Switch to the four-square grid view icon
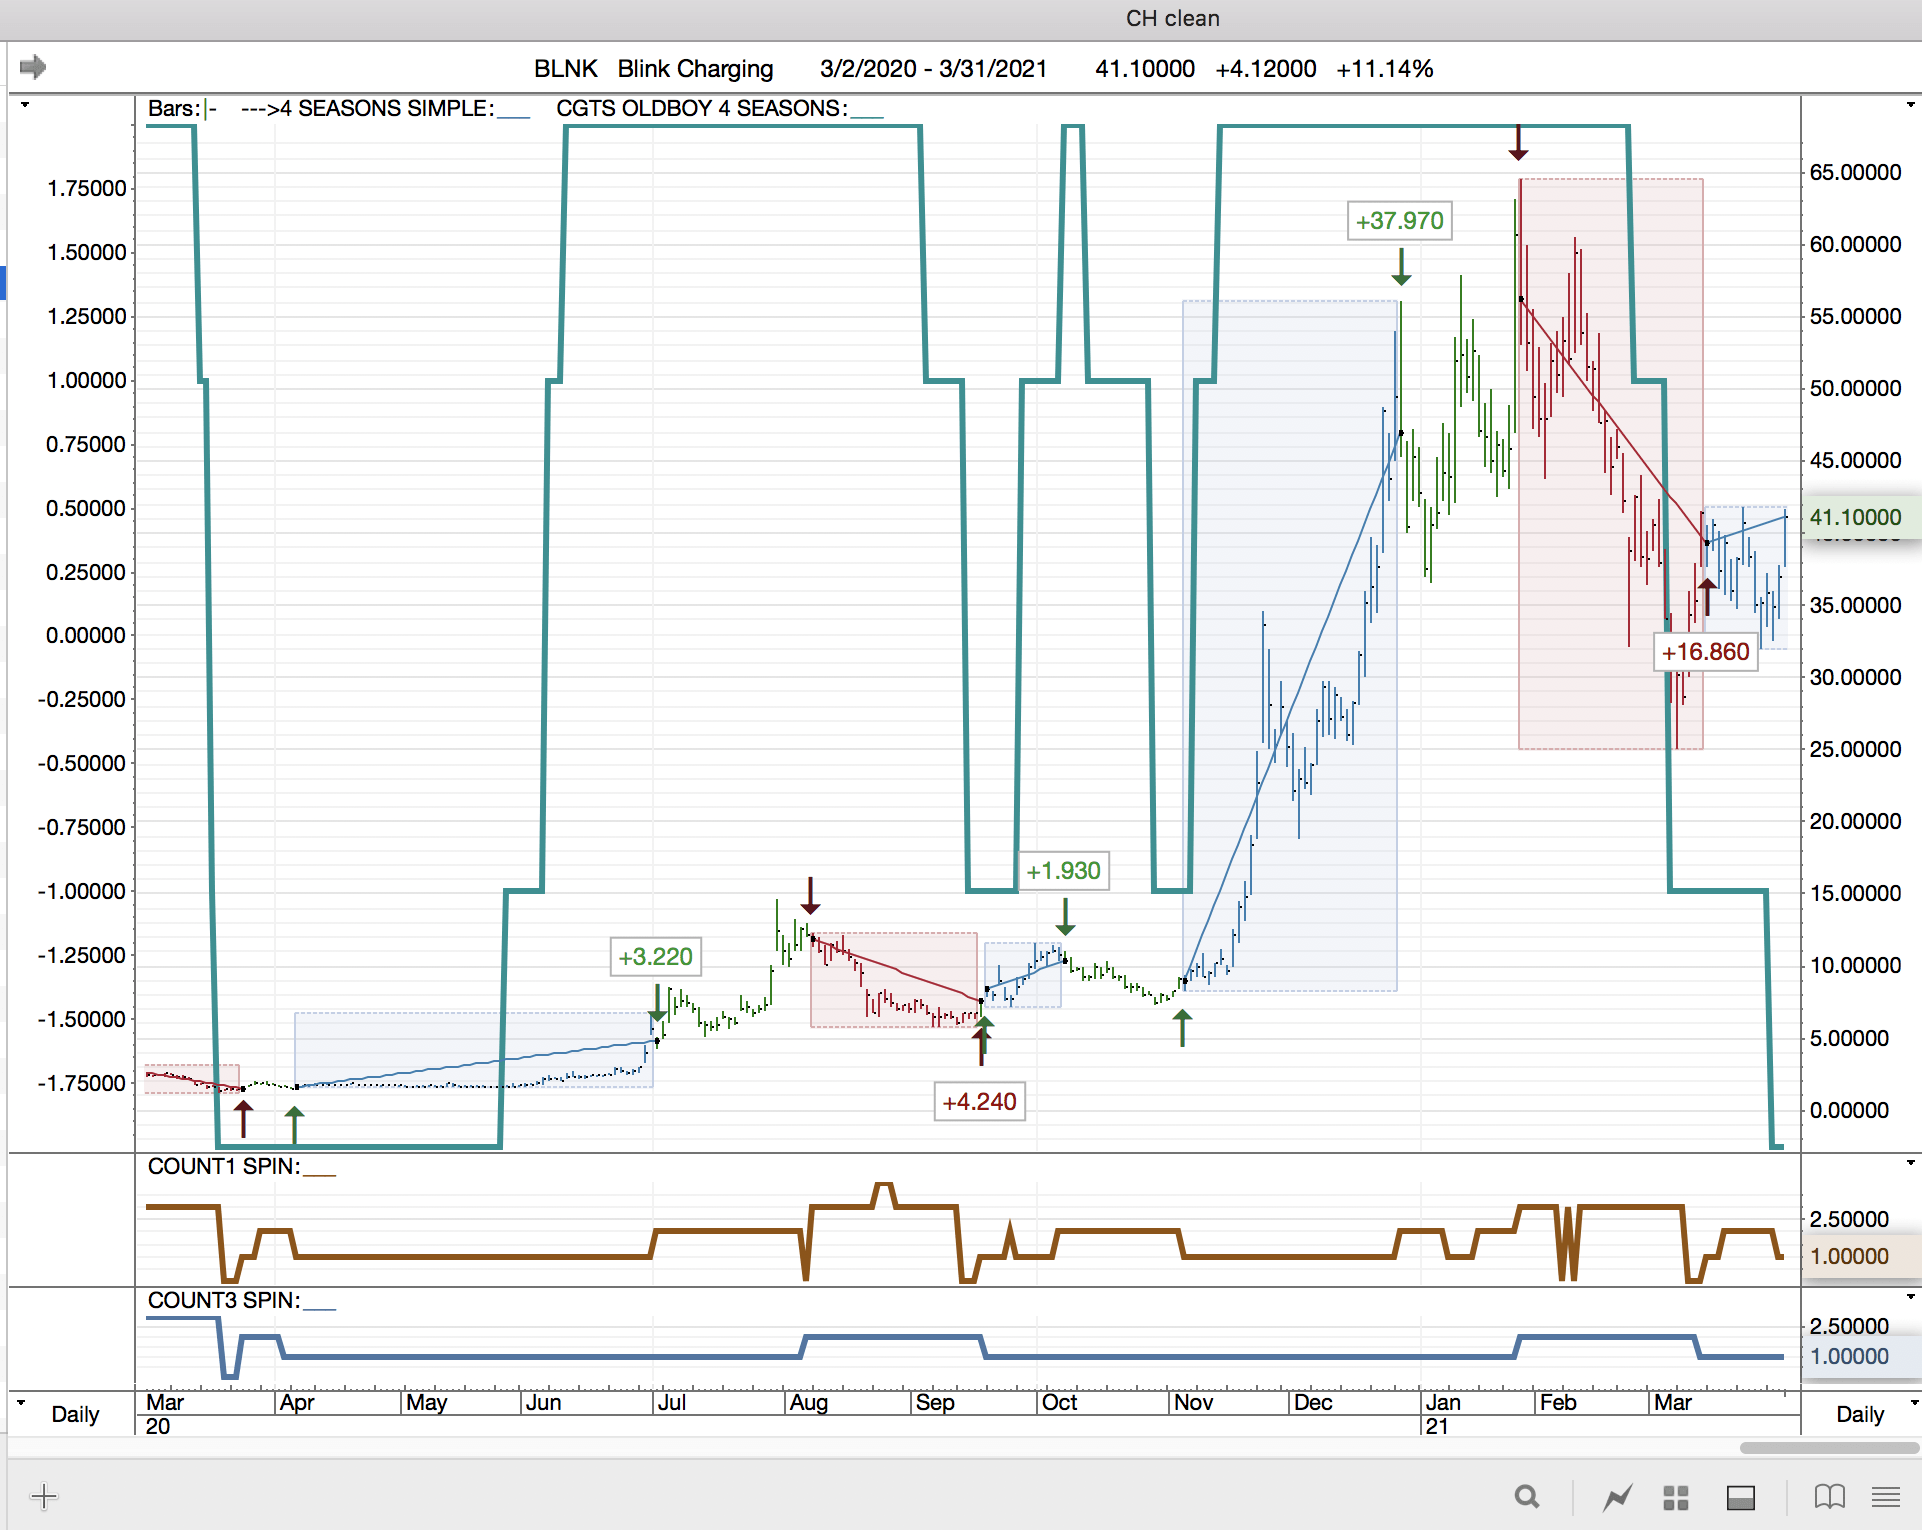Image resolution: width=1922 pixels, height=1530 pixels. pos(1676,1496)
